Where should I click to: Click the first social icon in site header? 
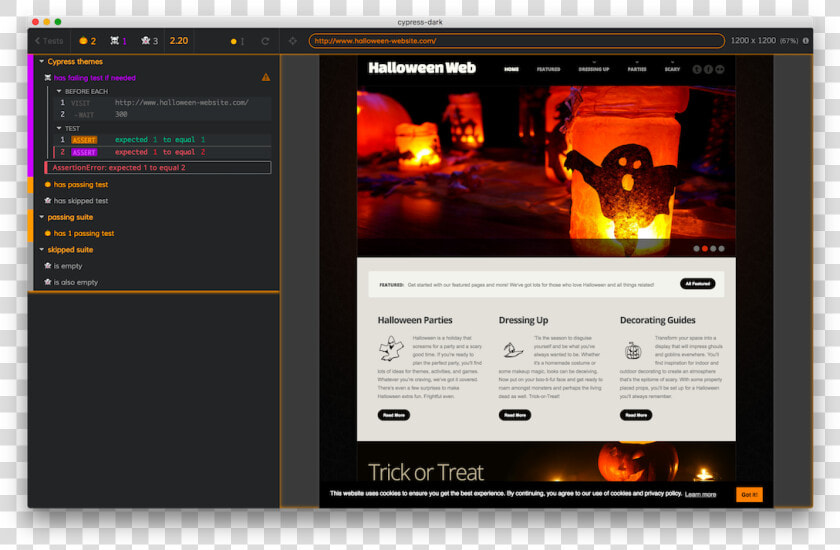pos(697,69)
